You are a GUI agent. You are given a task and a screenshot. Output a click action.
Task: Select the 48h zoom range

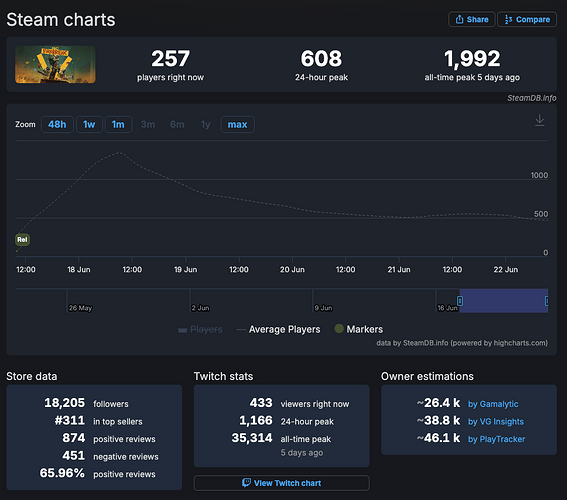coord(57,124)
